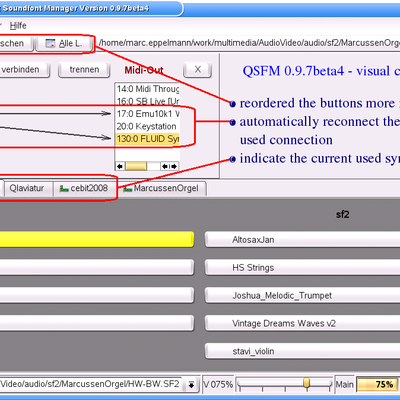Click the volume slider handle

[x=306, y=383]
